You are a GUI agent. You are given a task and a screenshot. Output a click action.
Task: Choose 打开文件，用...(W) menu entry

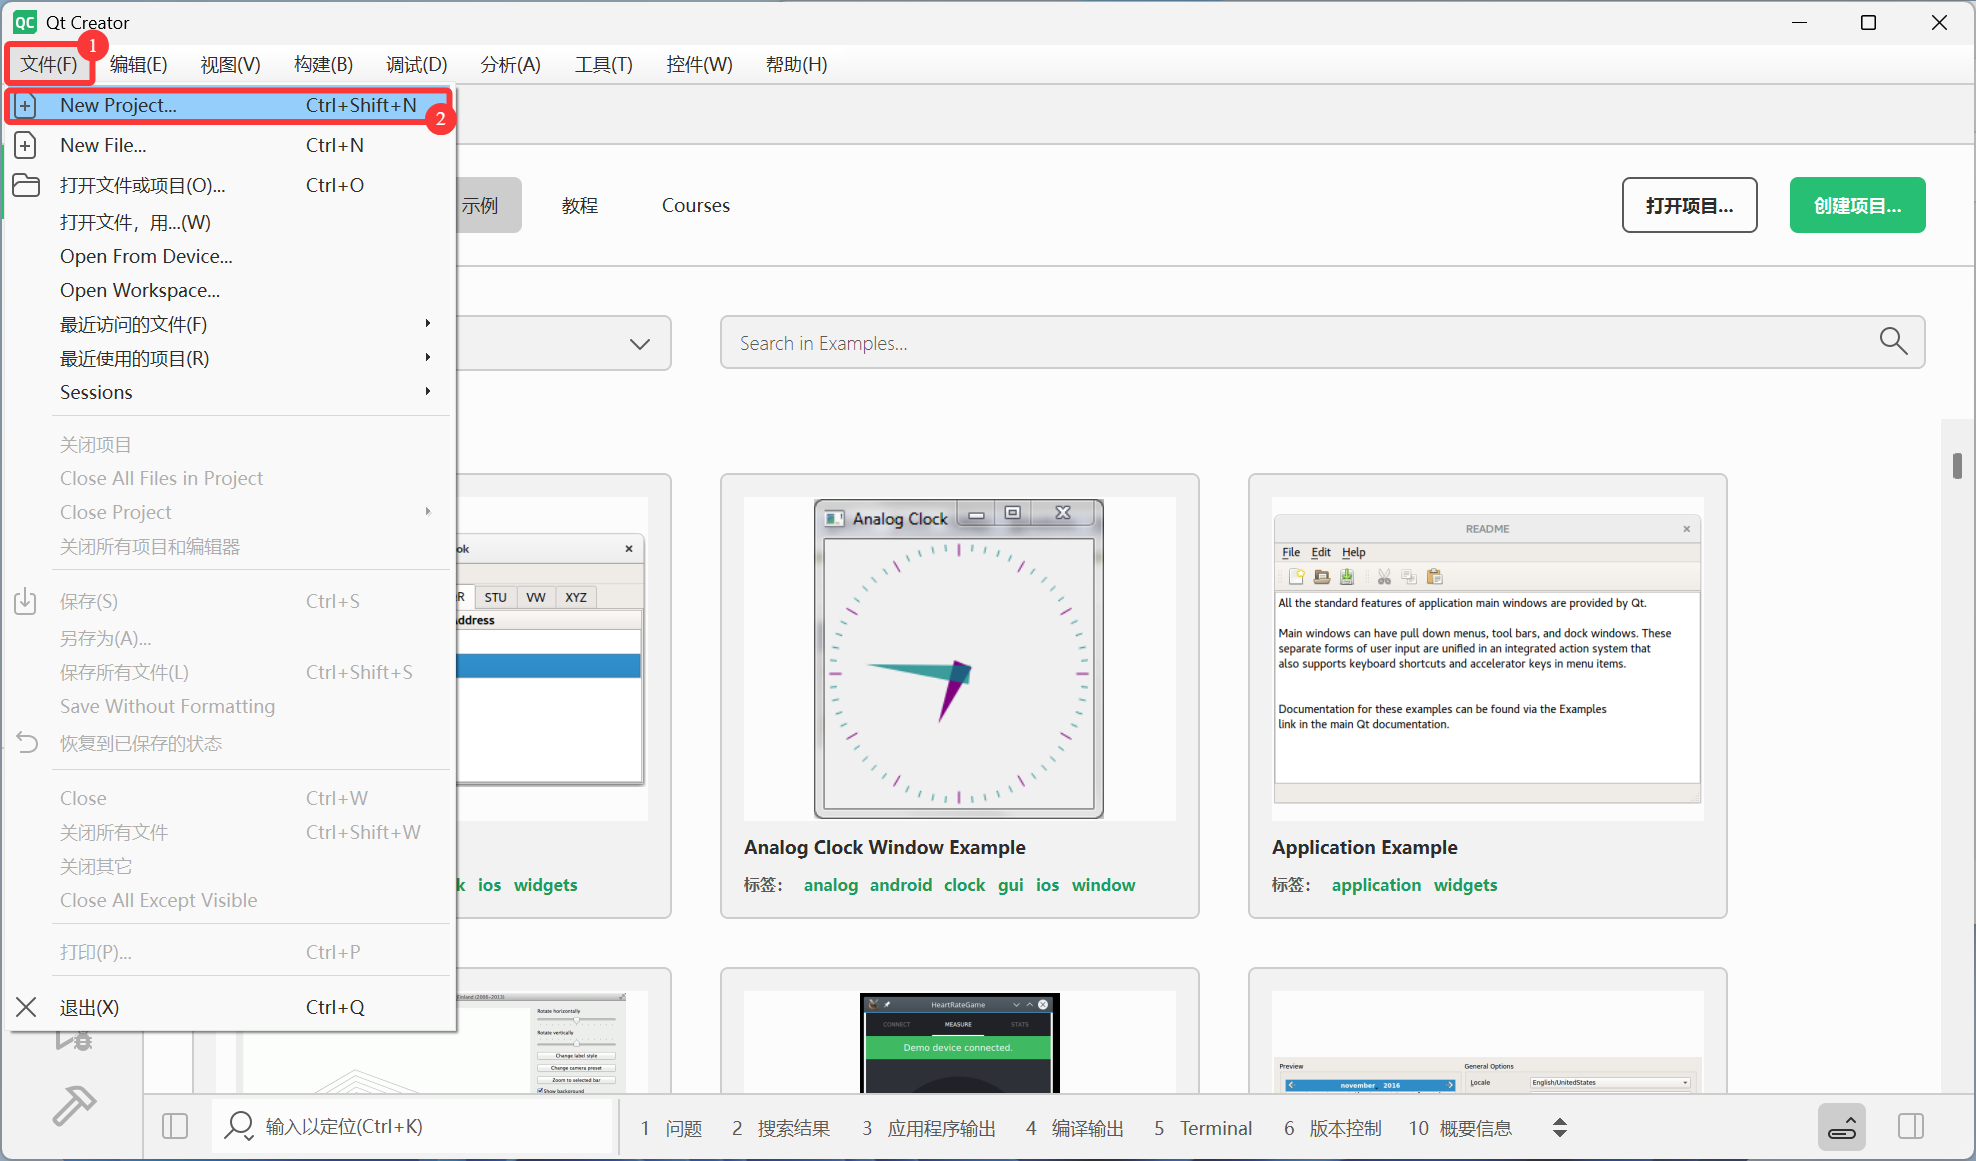click(230, 222)
